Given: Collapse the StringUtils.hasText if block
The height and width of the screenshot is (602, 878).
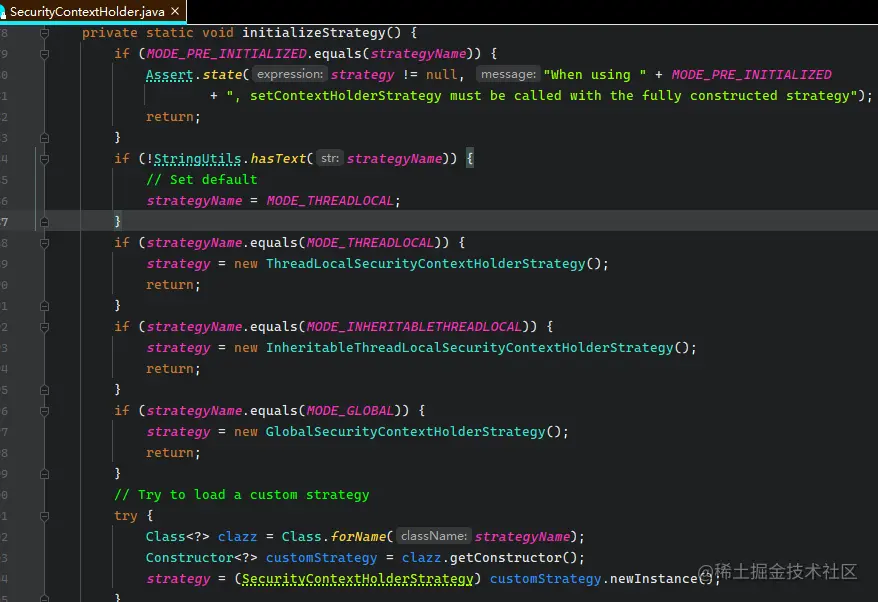Looking at the screenshot, I should point(44,159).
